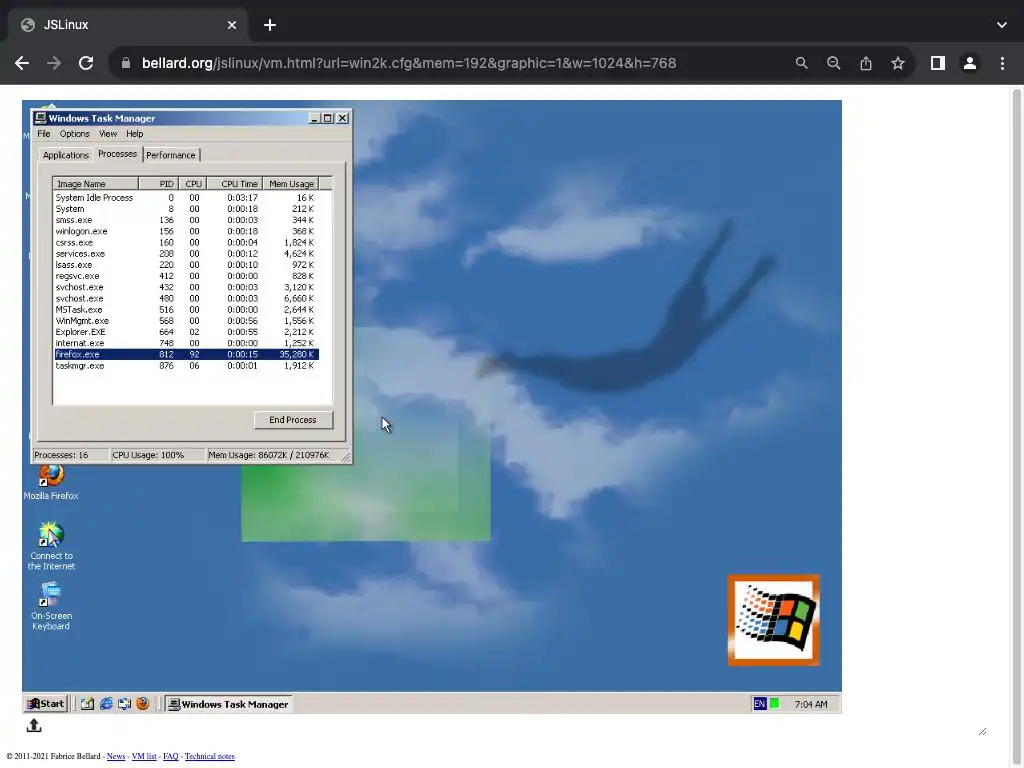Open the Windows Start menu

46,703
